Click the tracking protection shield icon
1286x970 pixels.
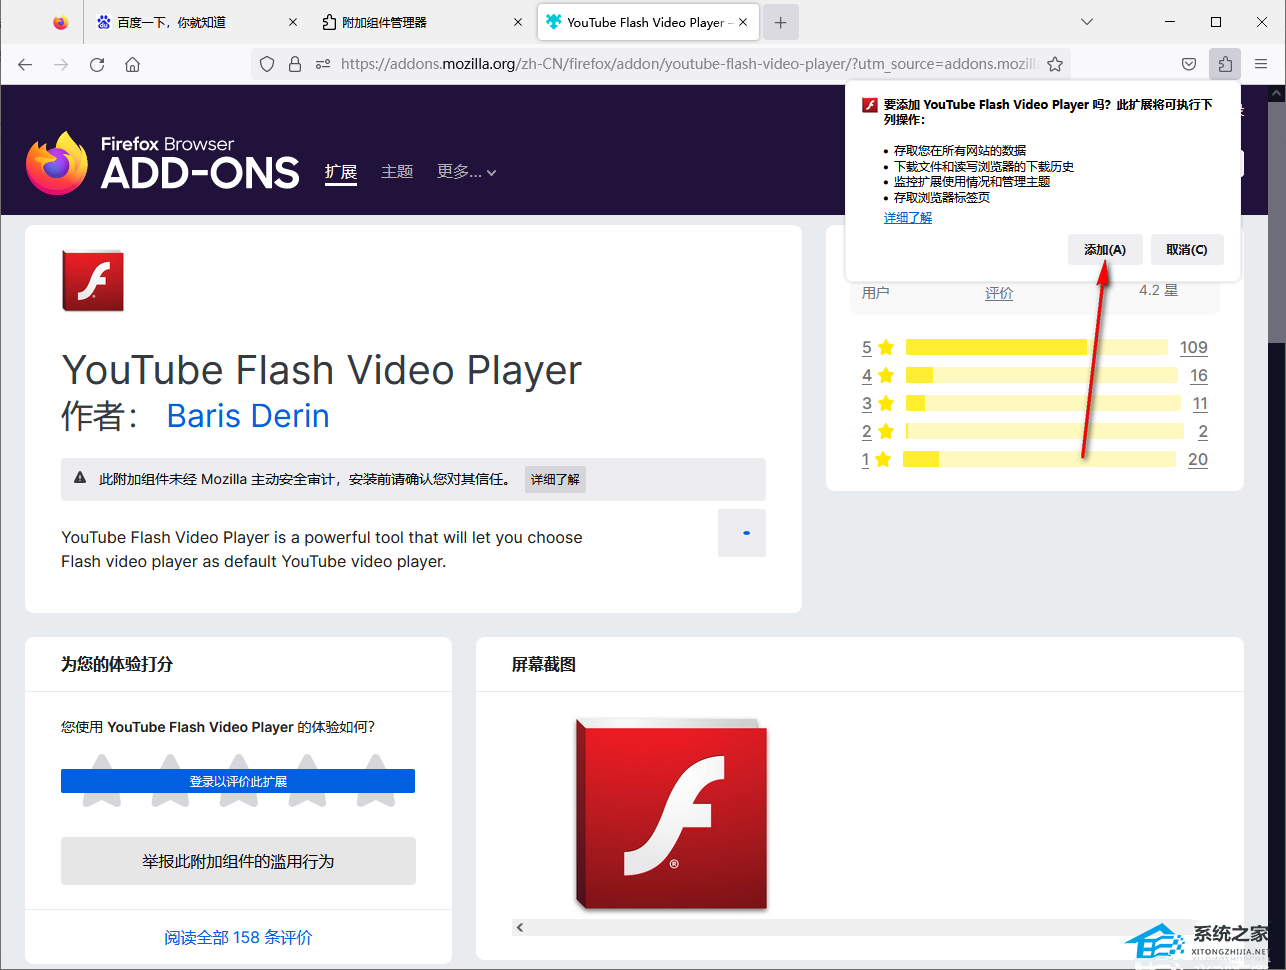266,63
